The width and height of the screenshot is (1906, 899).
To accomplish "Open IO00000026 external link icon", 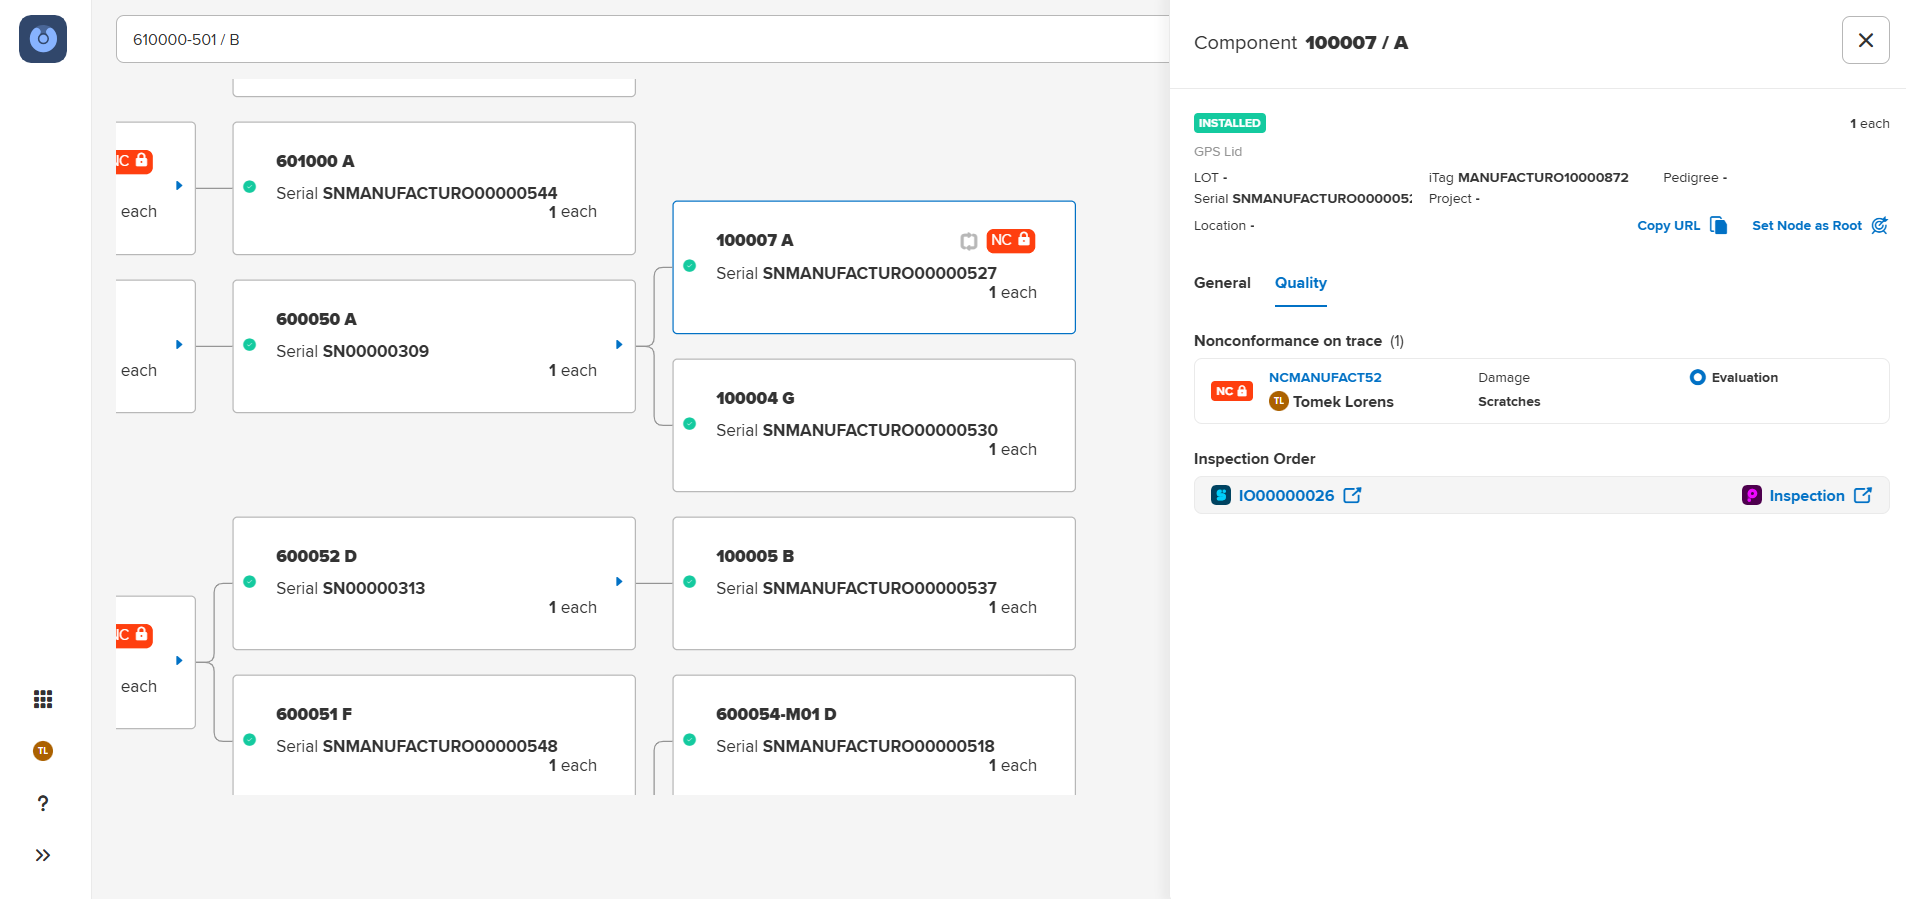I will (1352, 495).
